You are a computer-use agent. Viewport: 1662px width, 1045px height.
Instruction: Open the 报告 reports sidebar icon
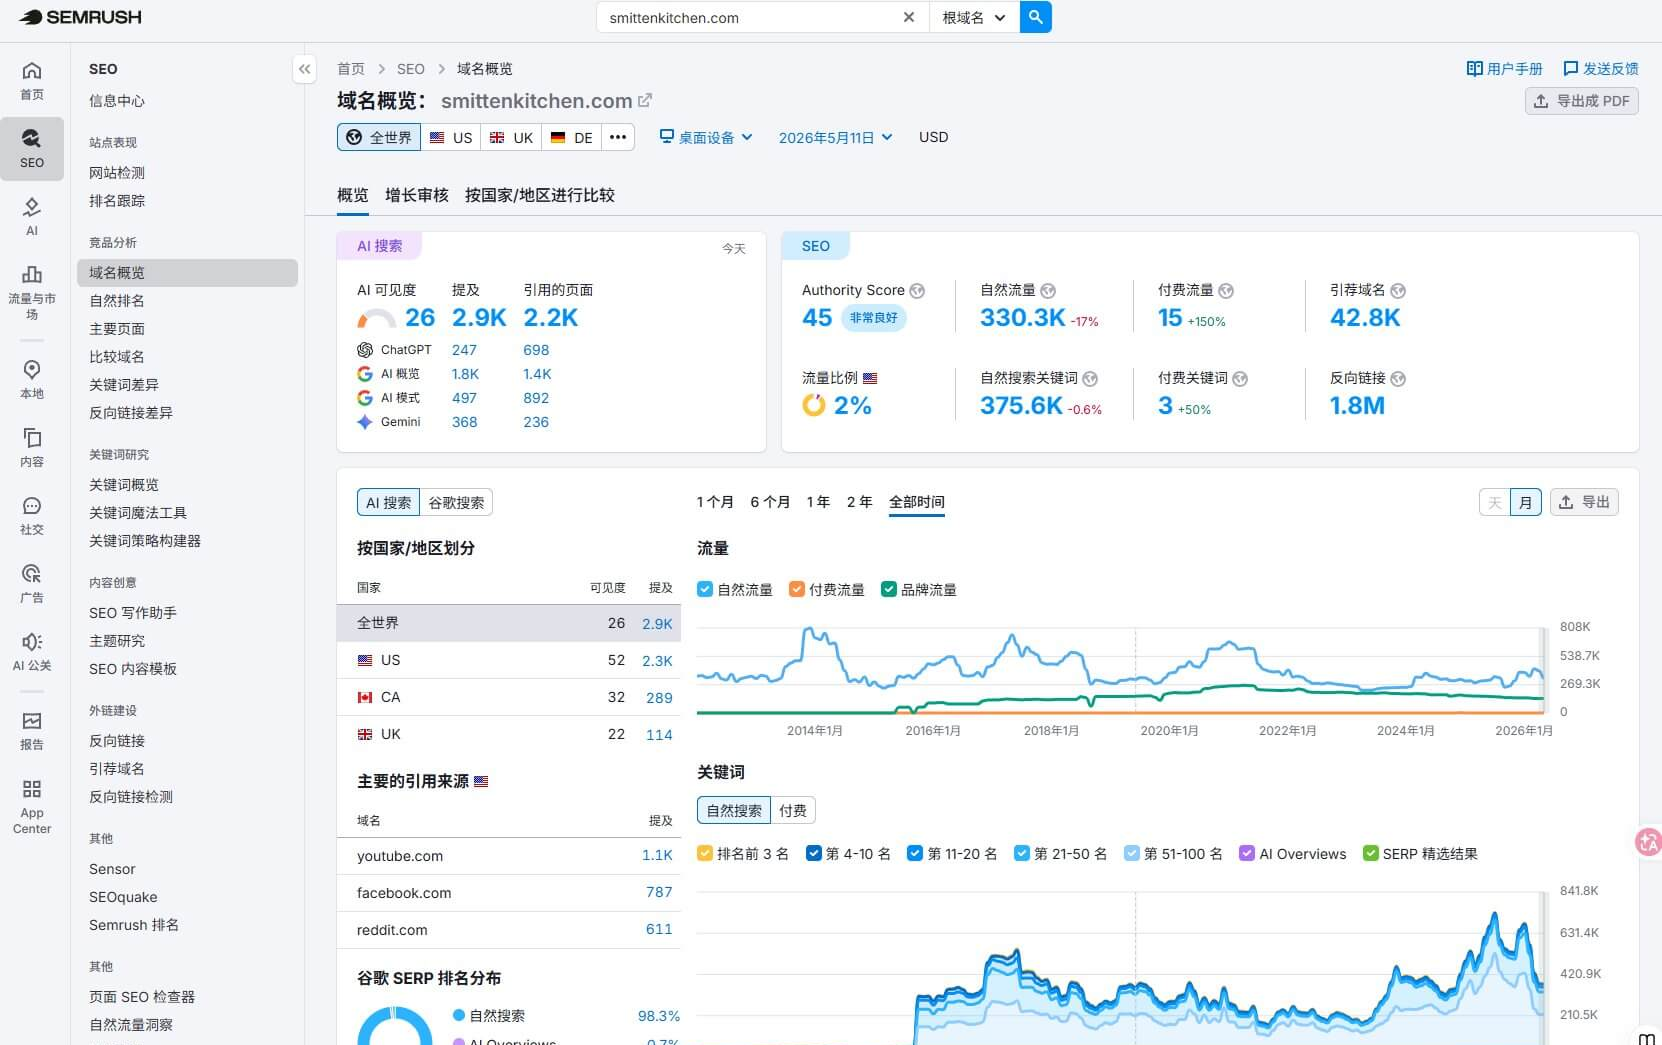pos(32,731)
